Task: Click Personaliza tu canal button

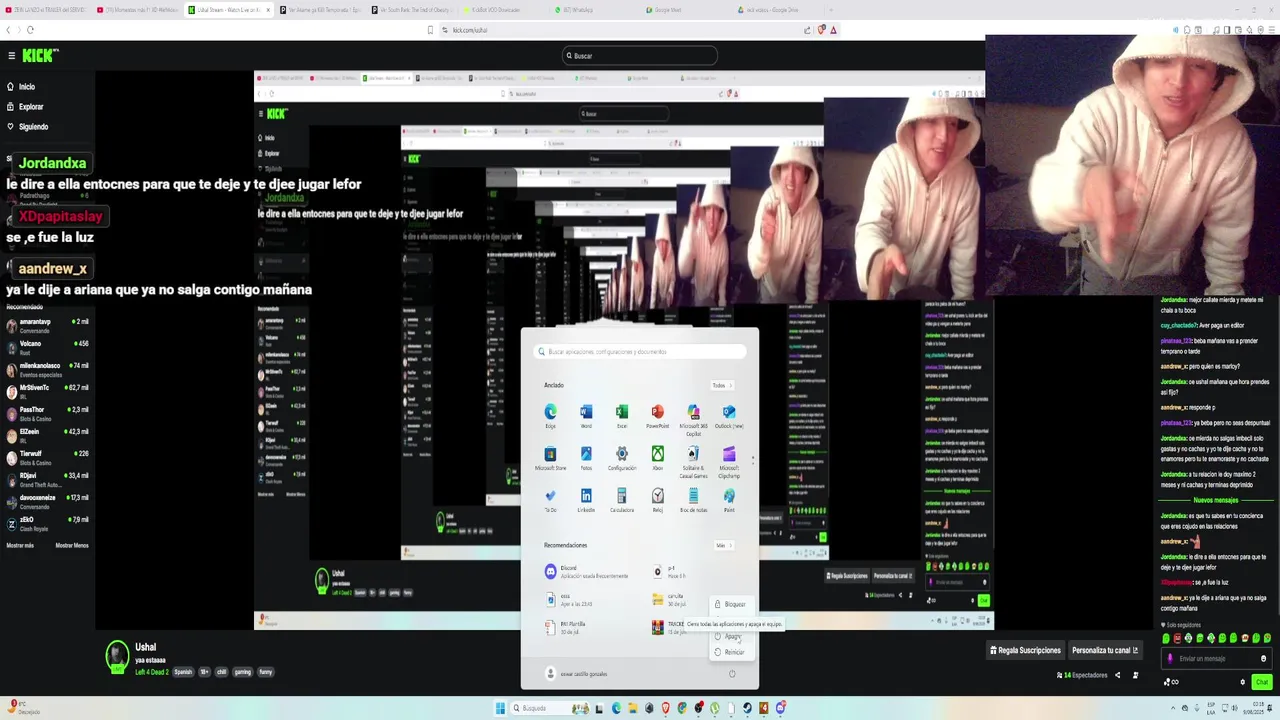Action: click(x=1105, y=650)
